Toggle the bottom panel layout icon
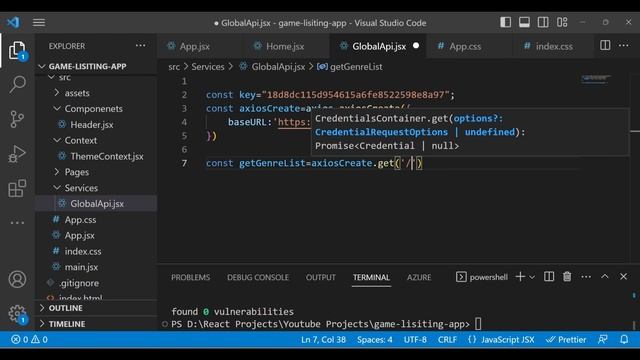Viewport: 640px width, 360px height. (x=524, y=22)
